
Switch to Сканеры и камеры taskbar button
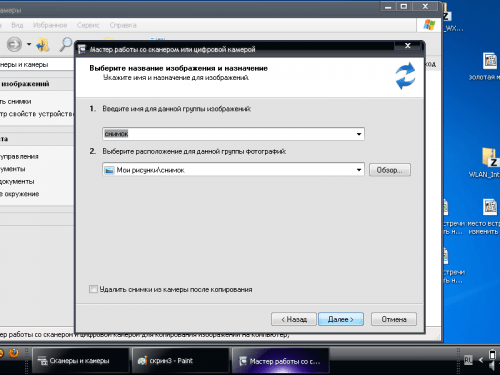click(80, 360)
